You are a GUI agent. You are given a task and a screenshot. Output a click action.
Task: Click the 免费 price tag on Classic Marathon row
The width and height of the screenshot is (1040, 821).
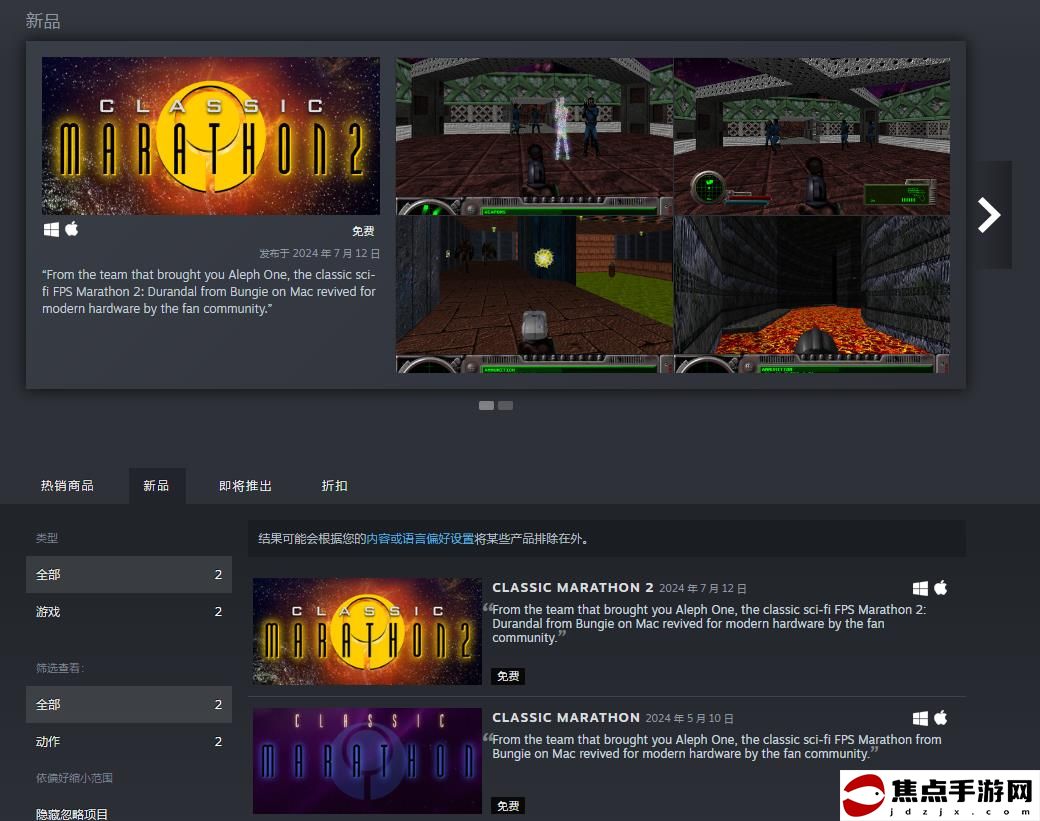(x=508, y=806)
